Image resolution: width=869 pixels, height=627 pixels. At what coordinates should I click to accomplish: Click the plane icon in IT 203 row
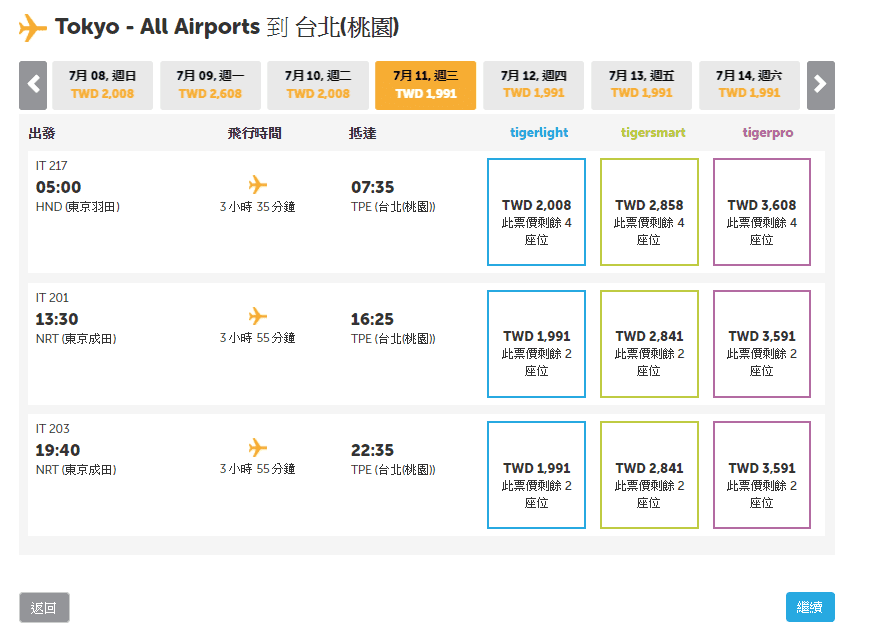[x=258, y=447]
